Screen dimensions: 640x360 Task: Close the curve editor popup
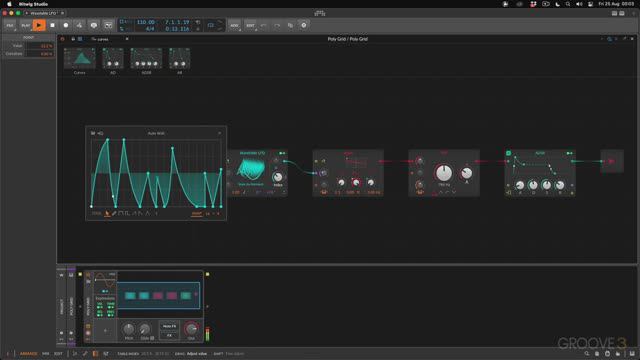[220, 133]
